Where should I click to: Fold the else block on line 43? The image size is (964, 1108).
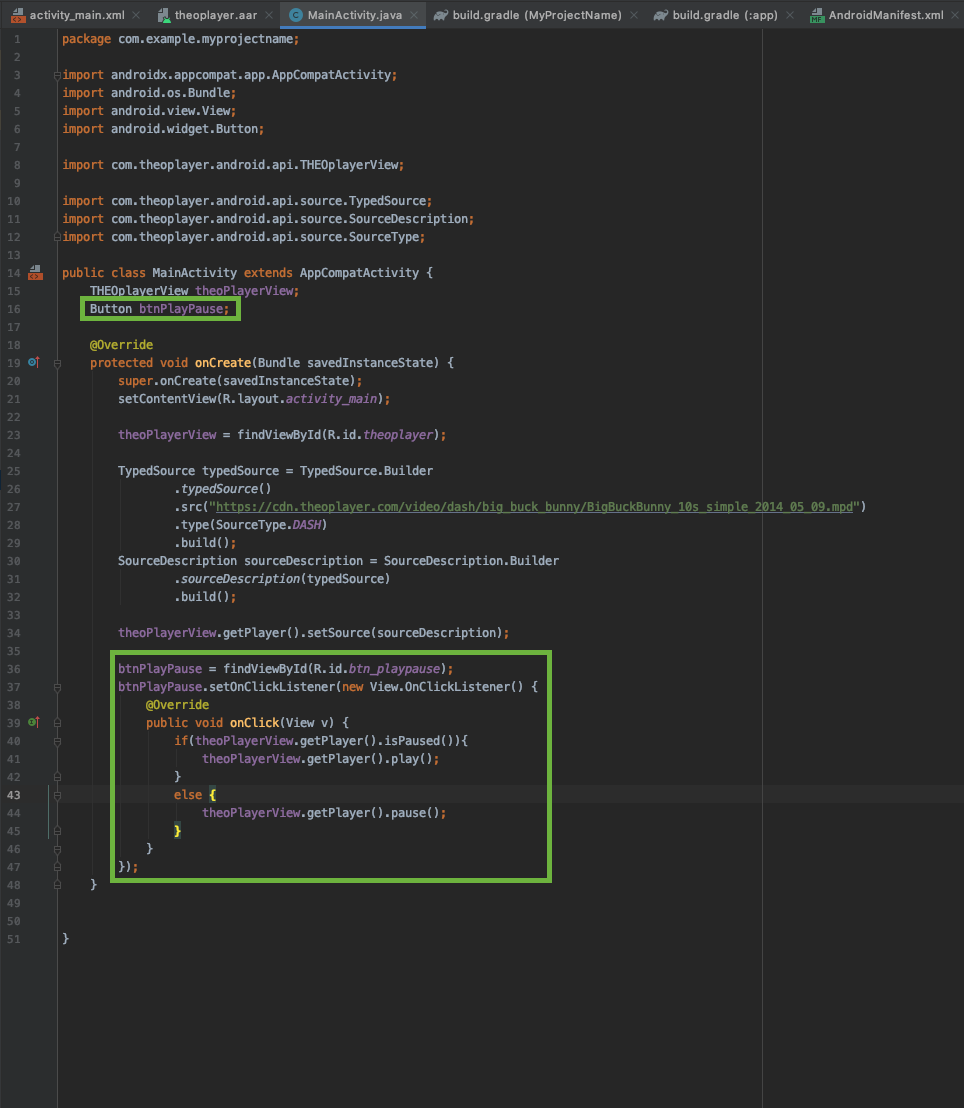pos(57,795)
